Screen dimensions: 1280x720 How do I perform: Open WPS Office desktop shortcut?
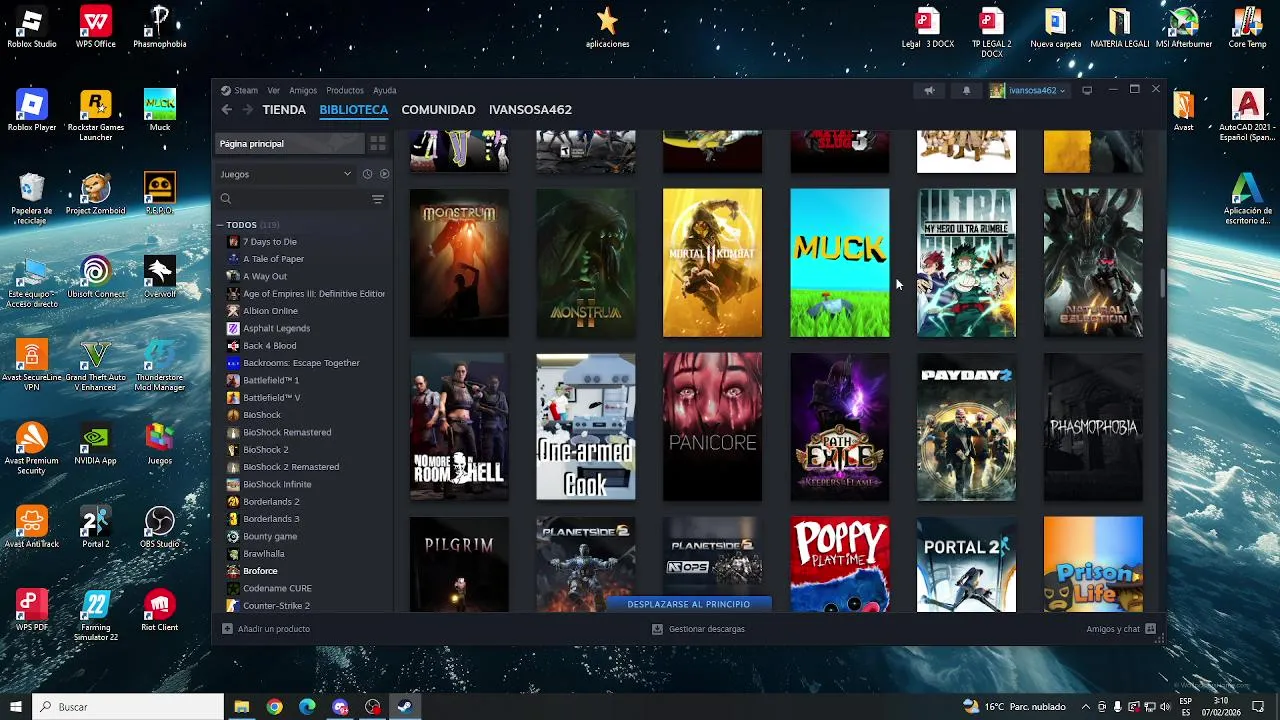point(96,27)
